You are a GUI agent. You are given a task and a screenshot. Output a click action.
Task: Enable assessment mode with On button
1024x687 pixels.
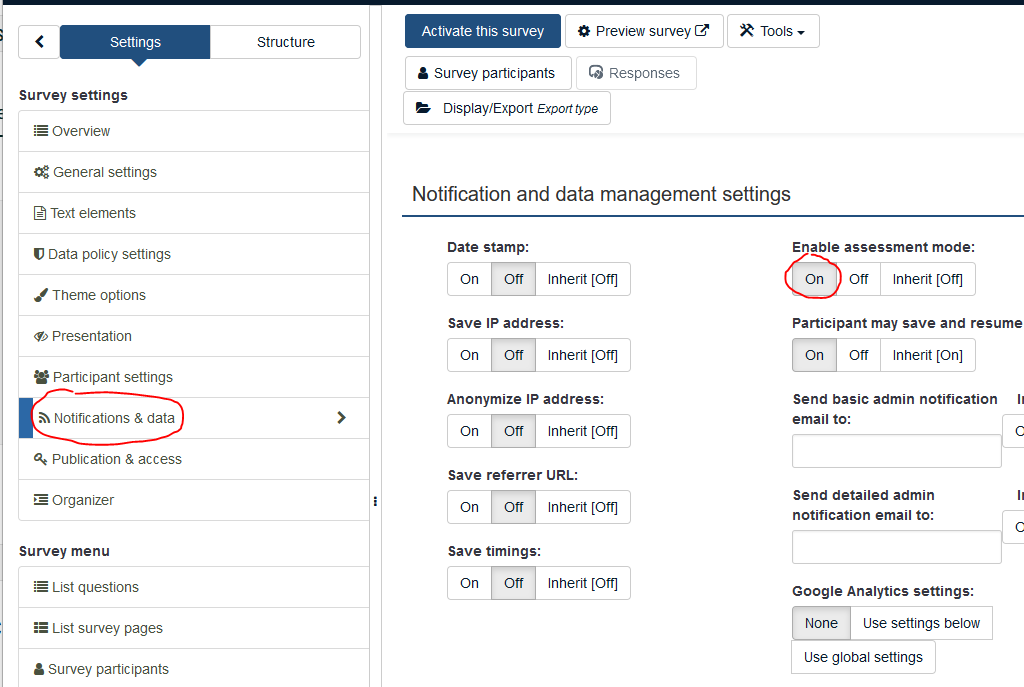(814, 279)
